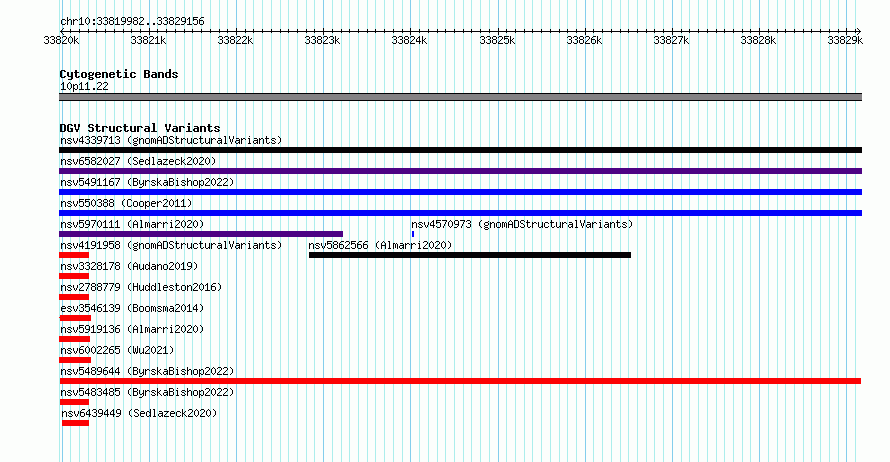890x462 pixels.
Task: Open nsv6439449 (Sedlazeck2020) variant label
Action: tap(139, 413)
